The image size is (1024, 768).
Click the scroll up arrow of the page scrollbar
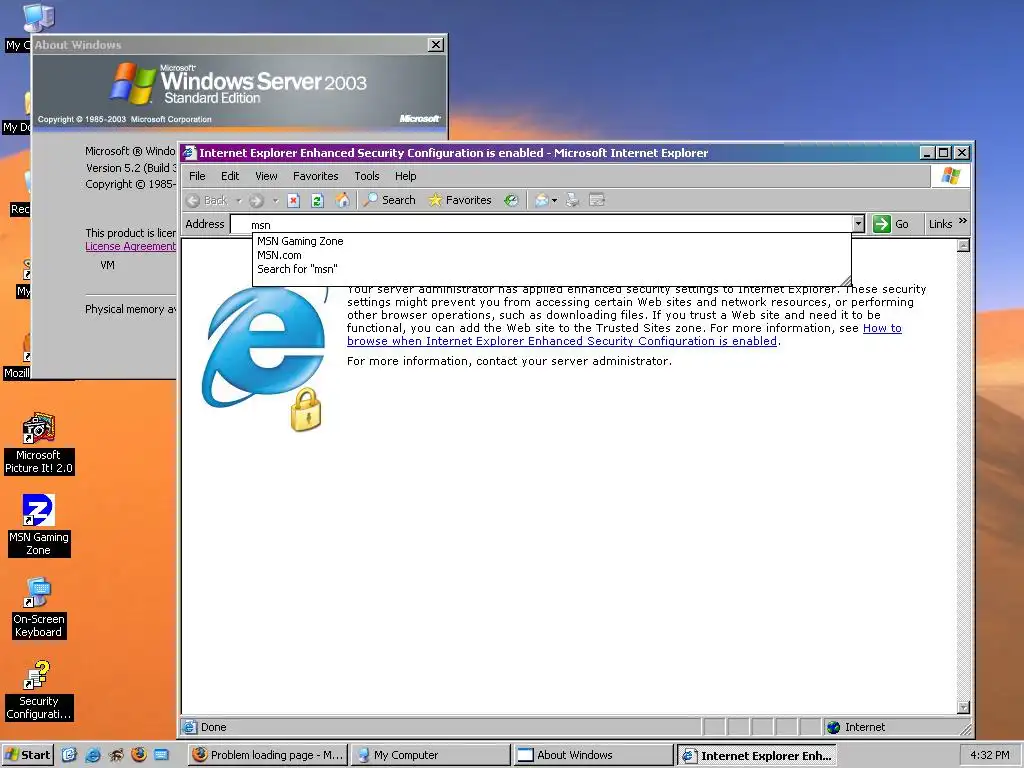(x=963, y=246)
